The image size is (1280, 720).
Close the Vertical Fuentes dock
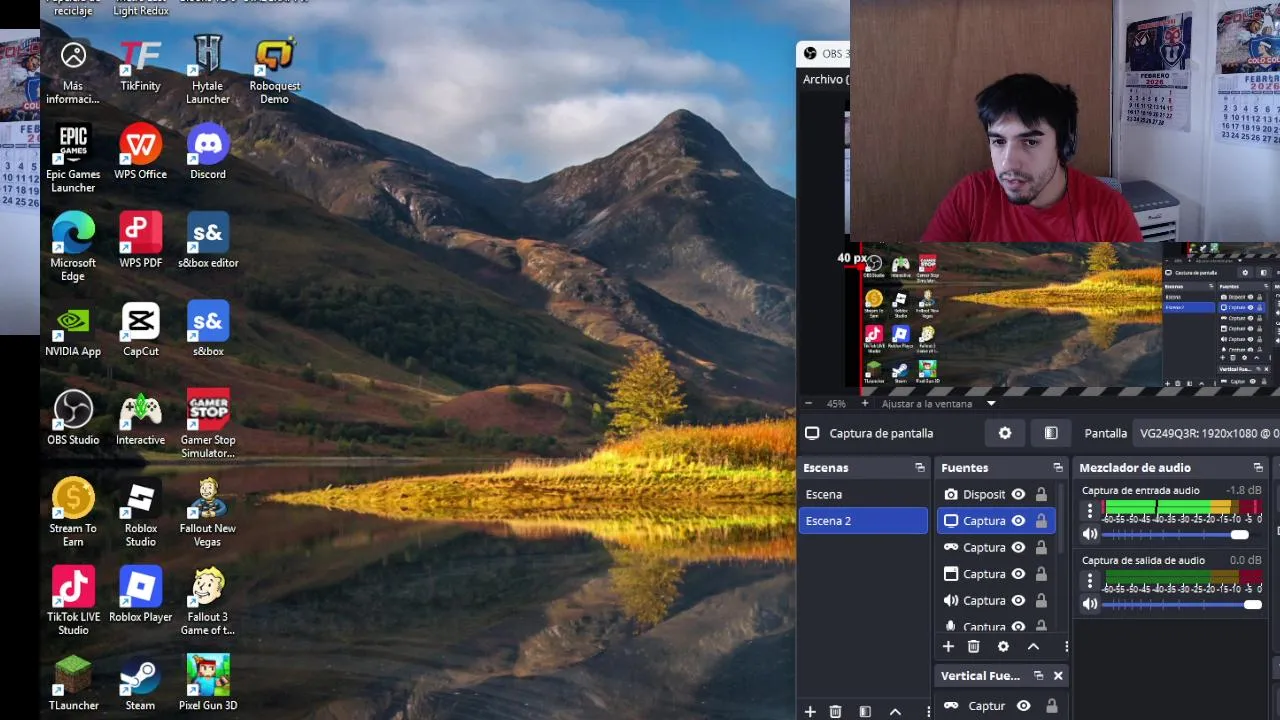[x=1058, y=676]
